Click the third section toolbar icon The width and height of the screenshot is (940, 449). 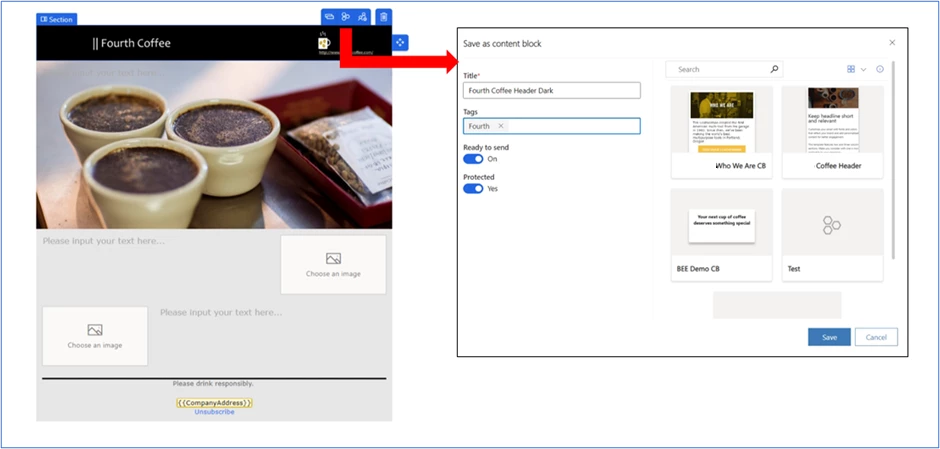click(x=362, y=17)
